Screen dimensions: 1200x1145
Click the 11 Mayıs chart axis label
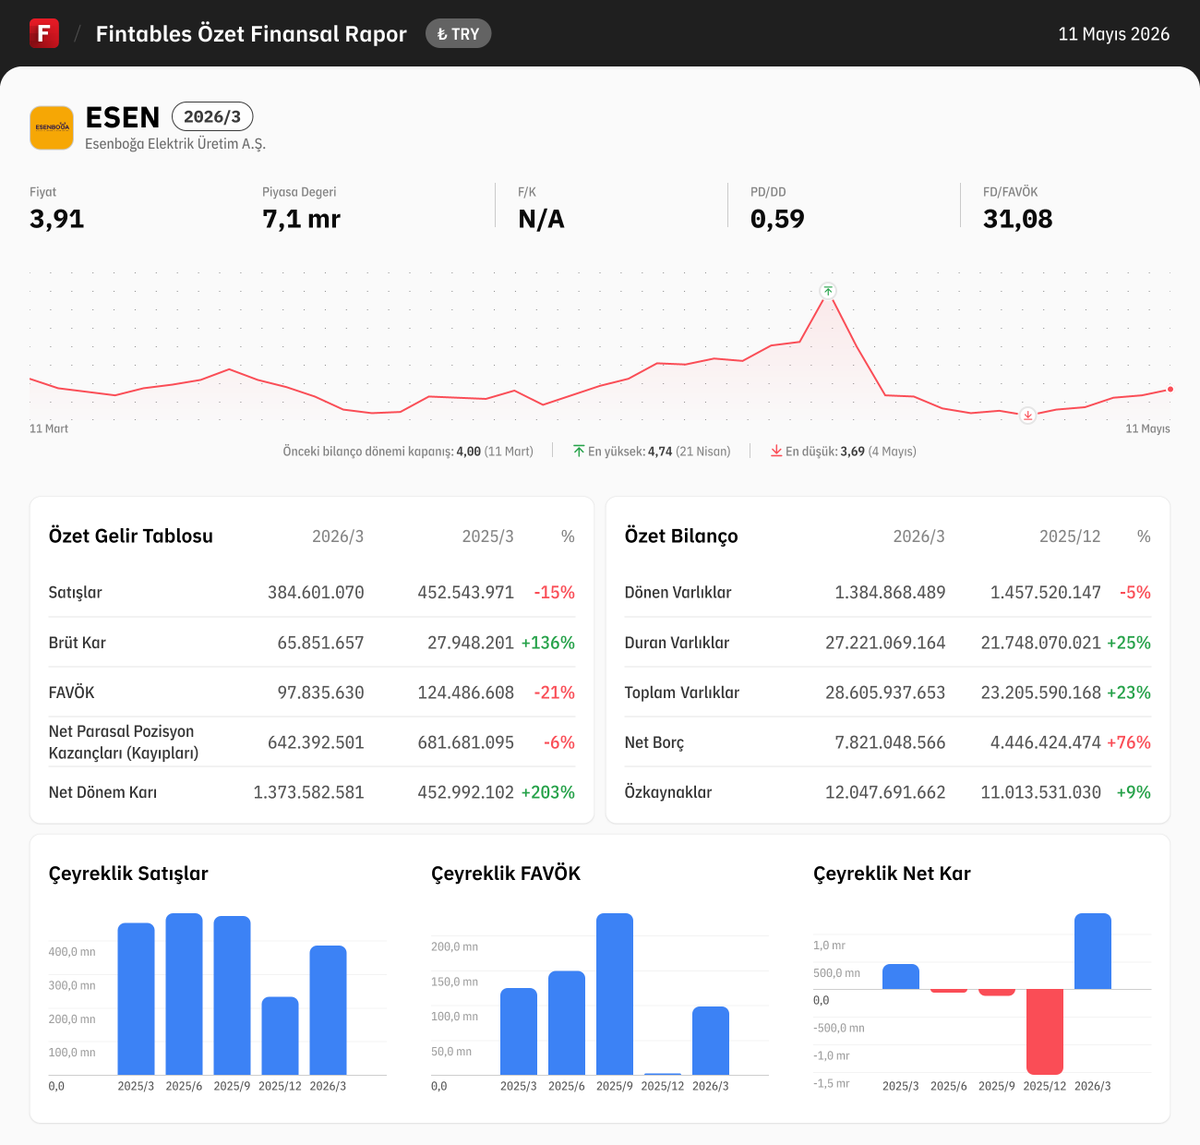click(1148, 429)
